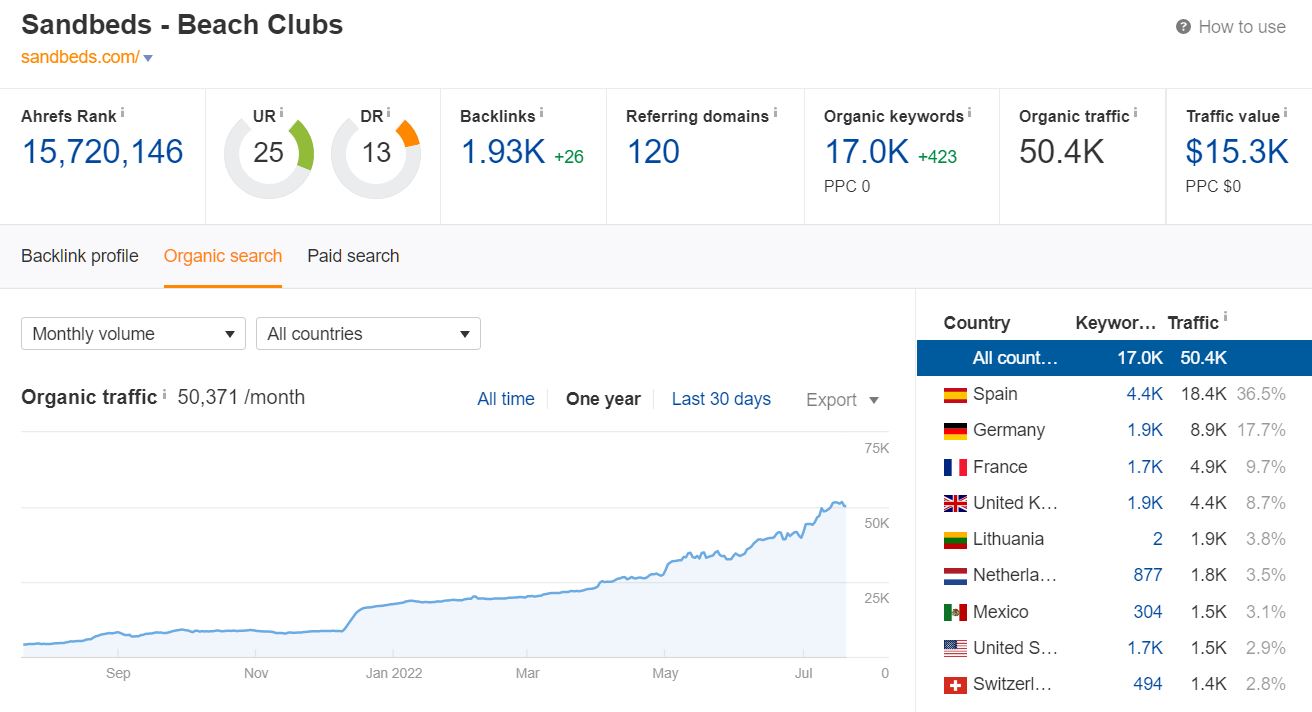1312x712 pixels.
Task: Click the 50.4K organic traffic value
Action: pos(1062,152)
